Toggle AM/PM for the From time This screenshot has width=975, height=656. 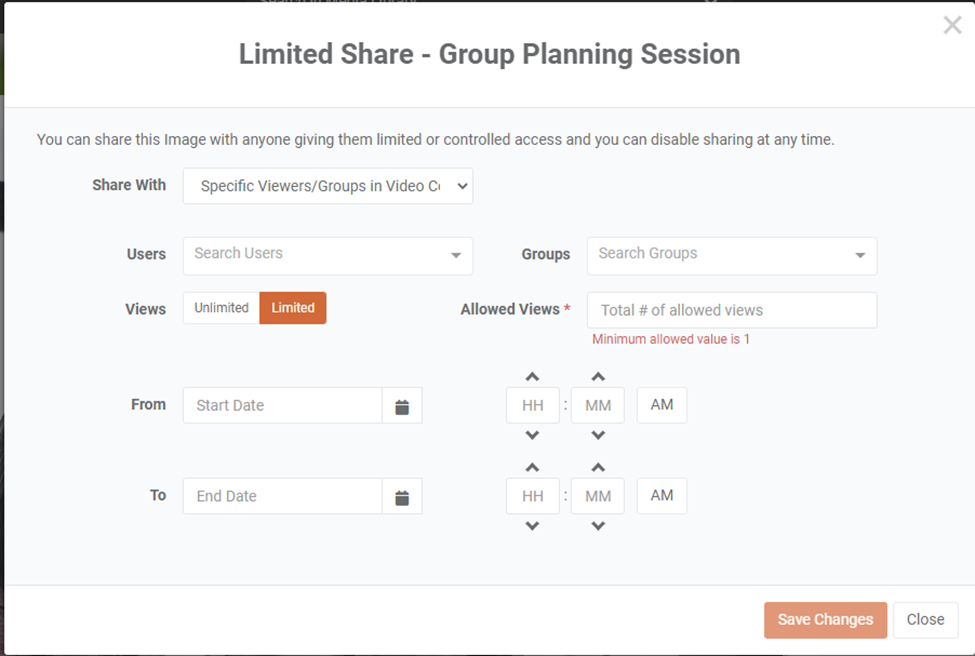[662, 405]
